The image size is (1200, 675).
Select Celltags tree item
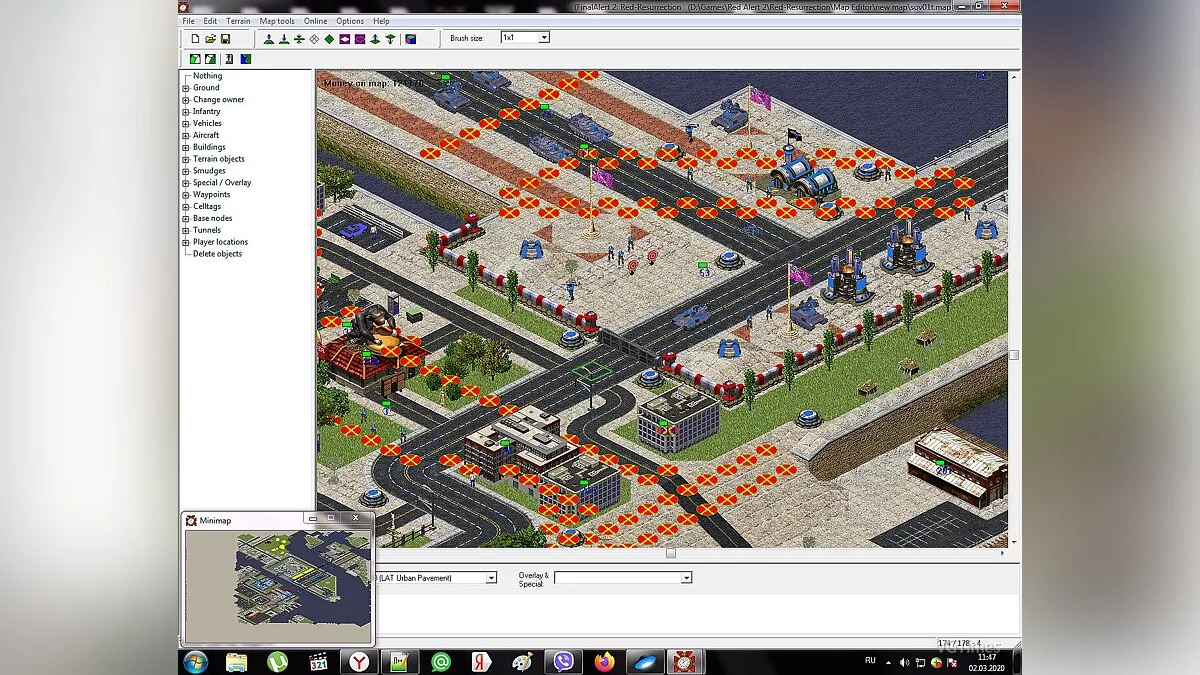[x=207, y=207]
